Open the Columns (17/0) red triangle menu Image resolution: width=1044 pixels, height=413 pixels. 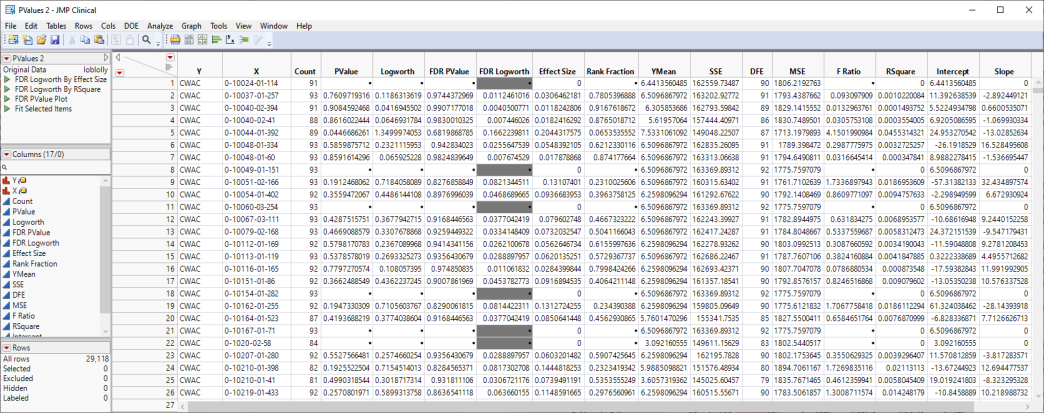click(7, 155)
